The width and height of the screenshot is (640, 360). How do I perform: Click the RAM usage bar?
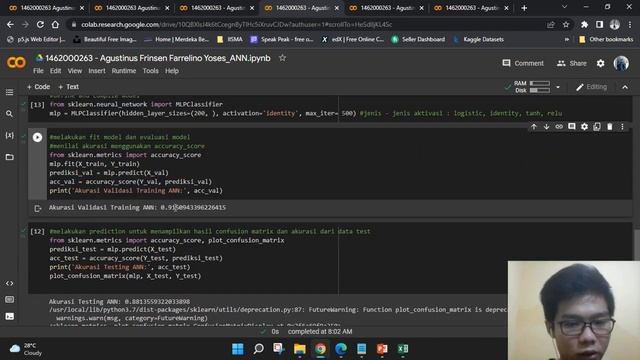click(x=540, y=83)
